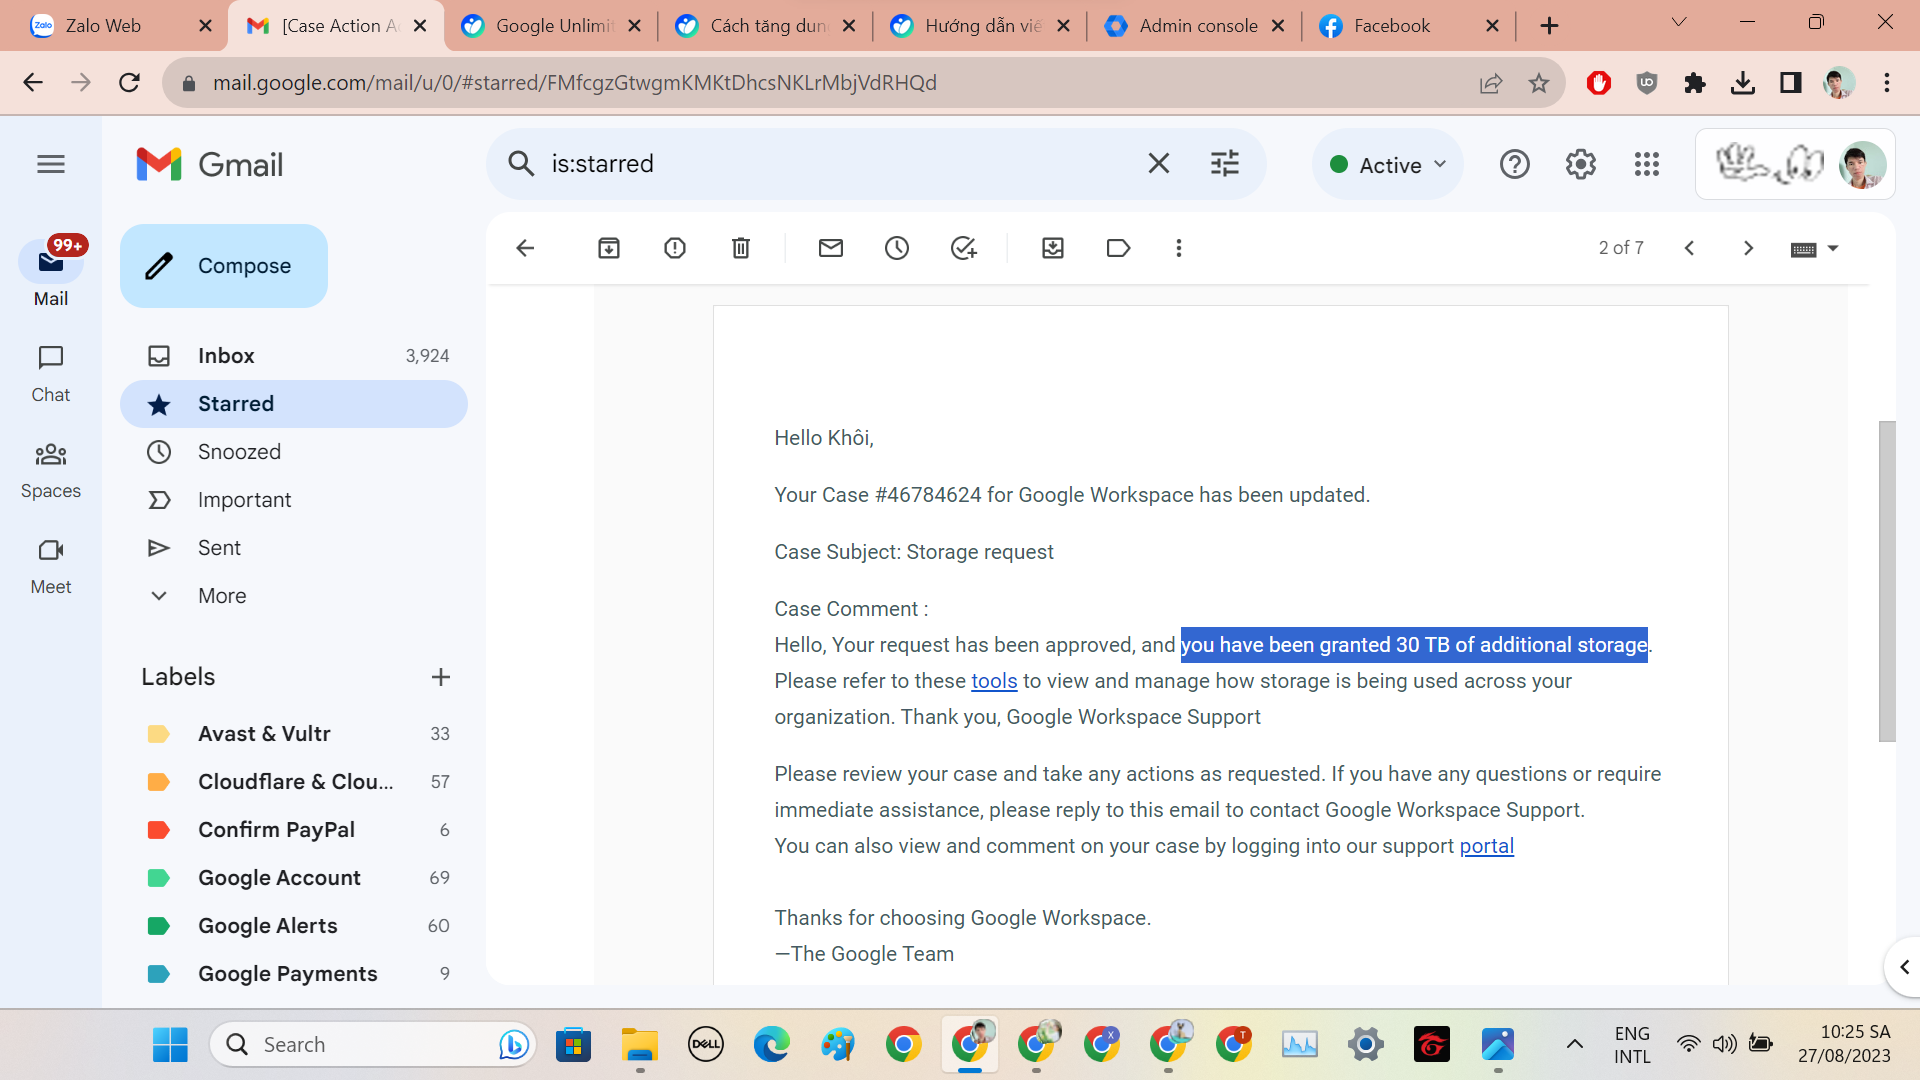Report this email as spam
The width and height of the screenshot is (1920, 1080).
tap(675, 248)
